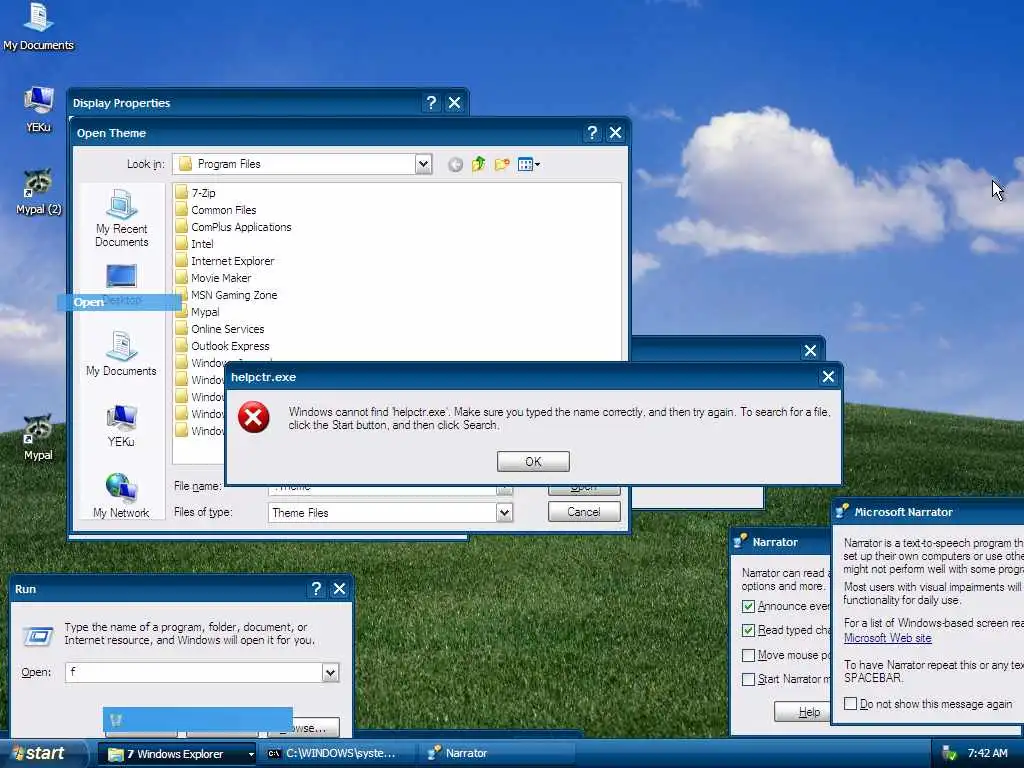Create a new folder in Open Theme toolbar
The image size is (1024, 768).
[502, 164]
